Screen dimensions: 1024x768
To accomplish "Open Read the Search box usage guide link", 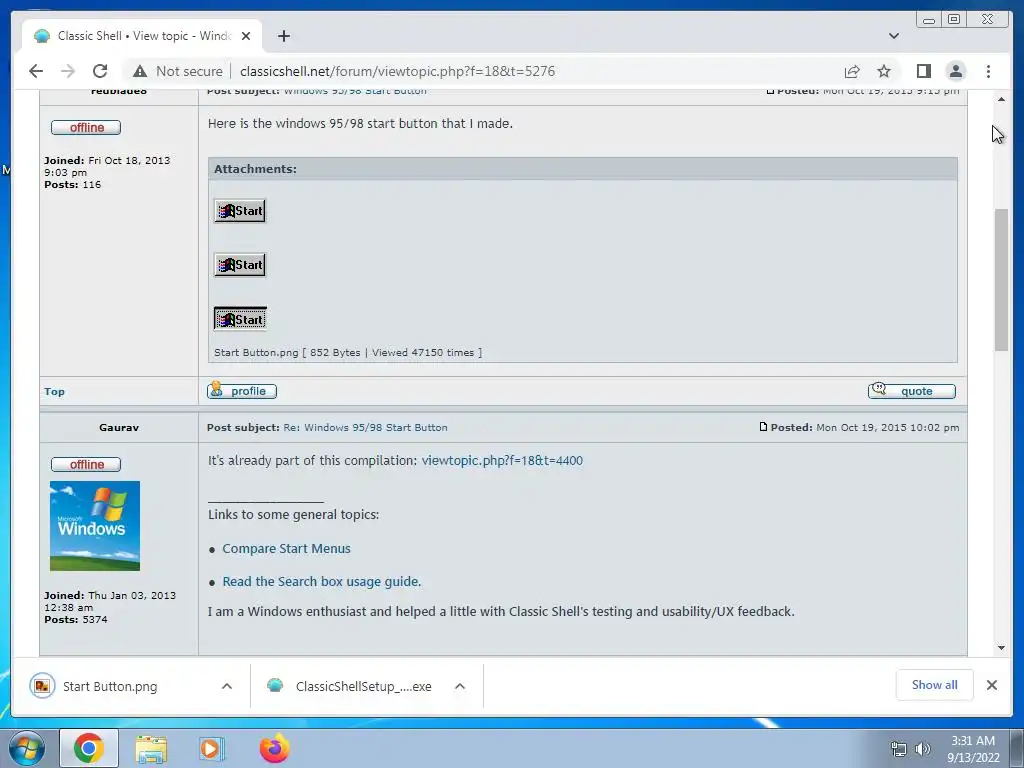I will point(321,581).
